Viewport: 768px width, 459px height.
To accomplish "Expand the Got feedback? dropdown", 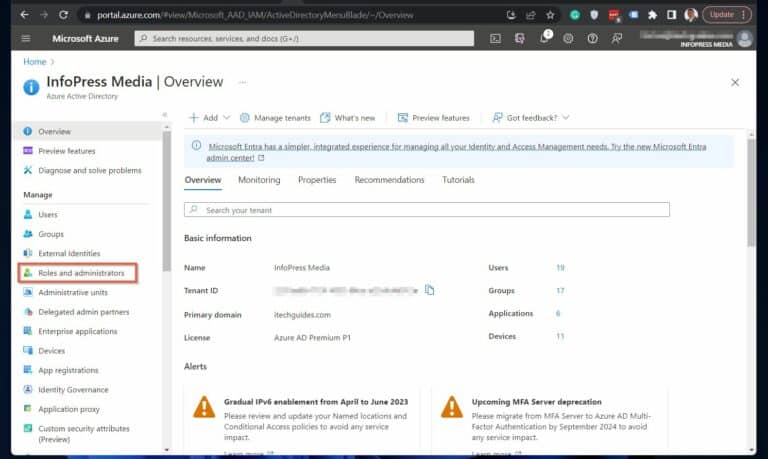I will tap(531, 118).
